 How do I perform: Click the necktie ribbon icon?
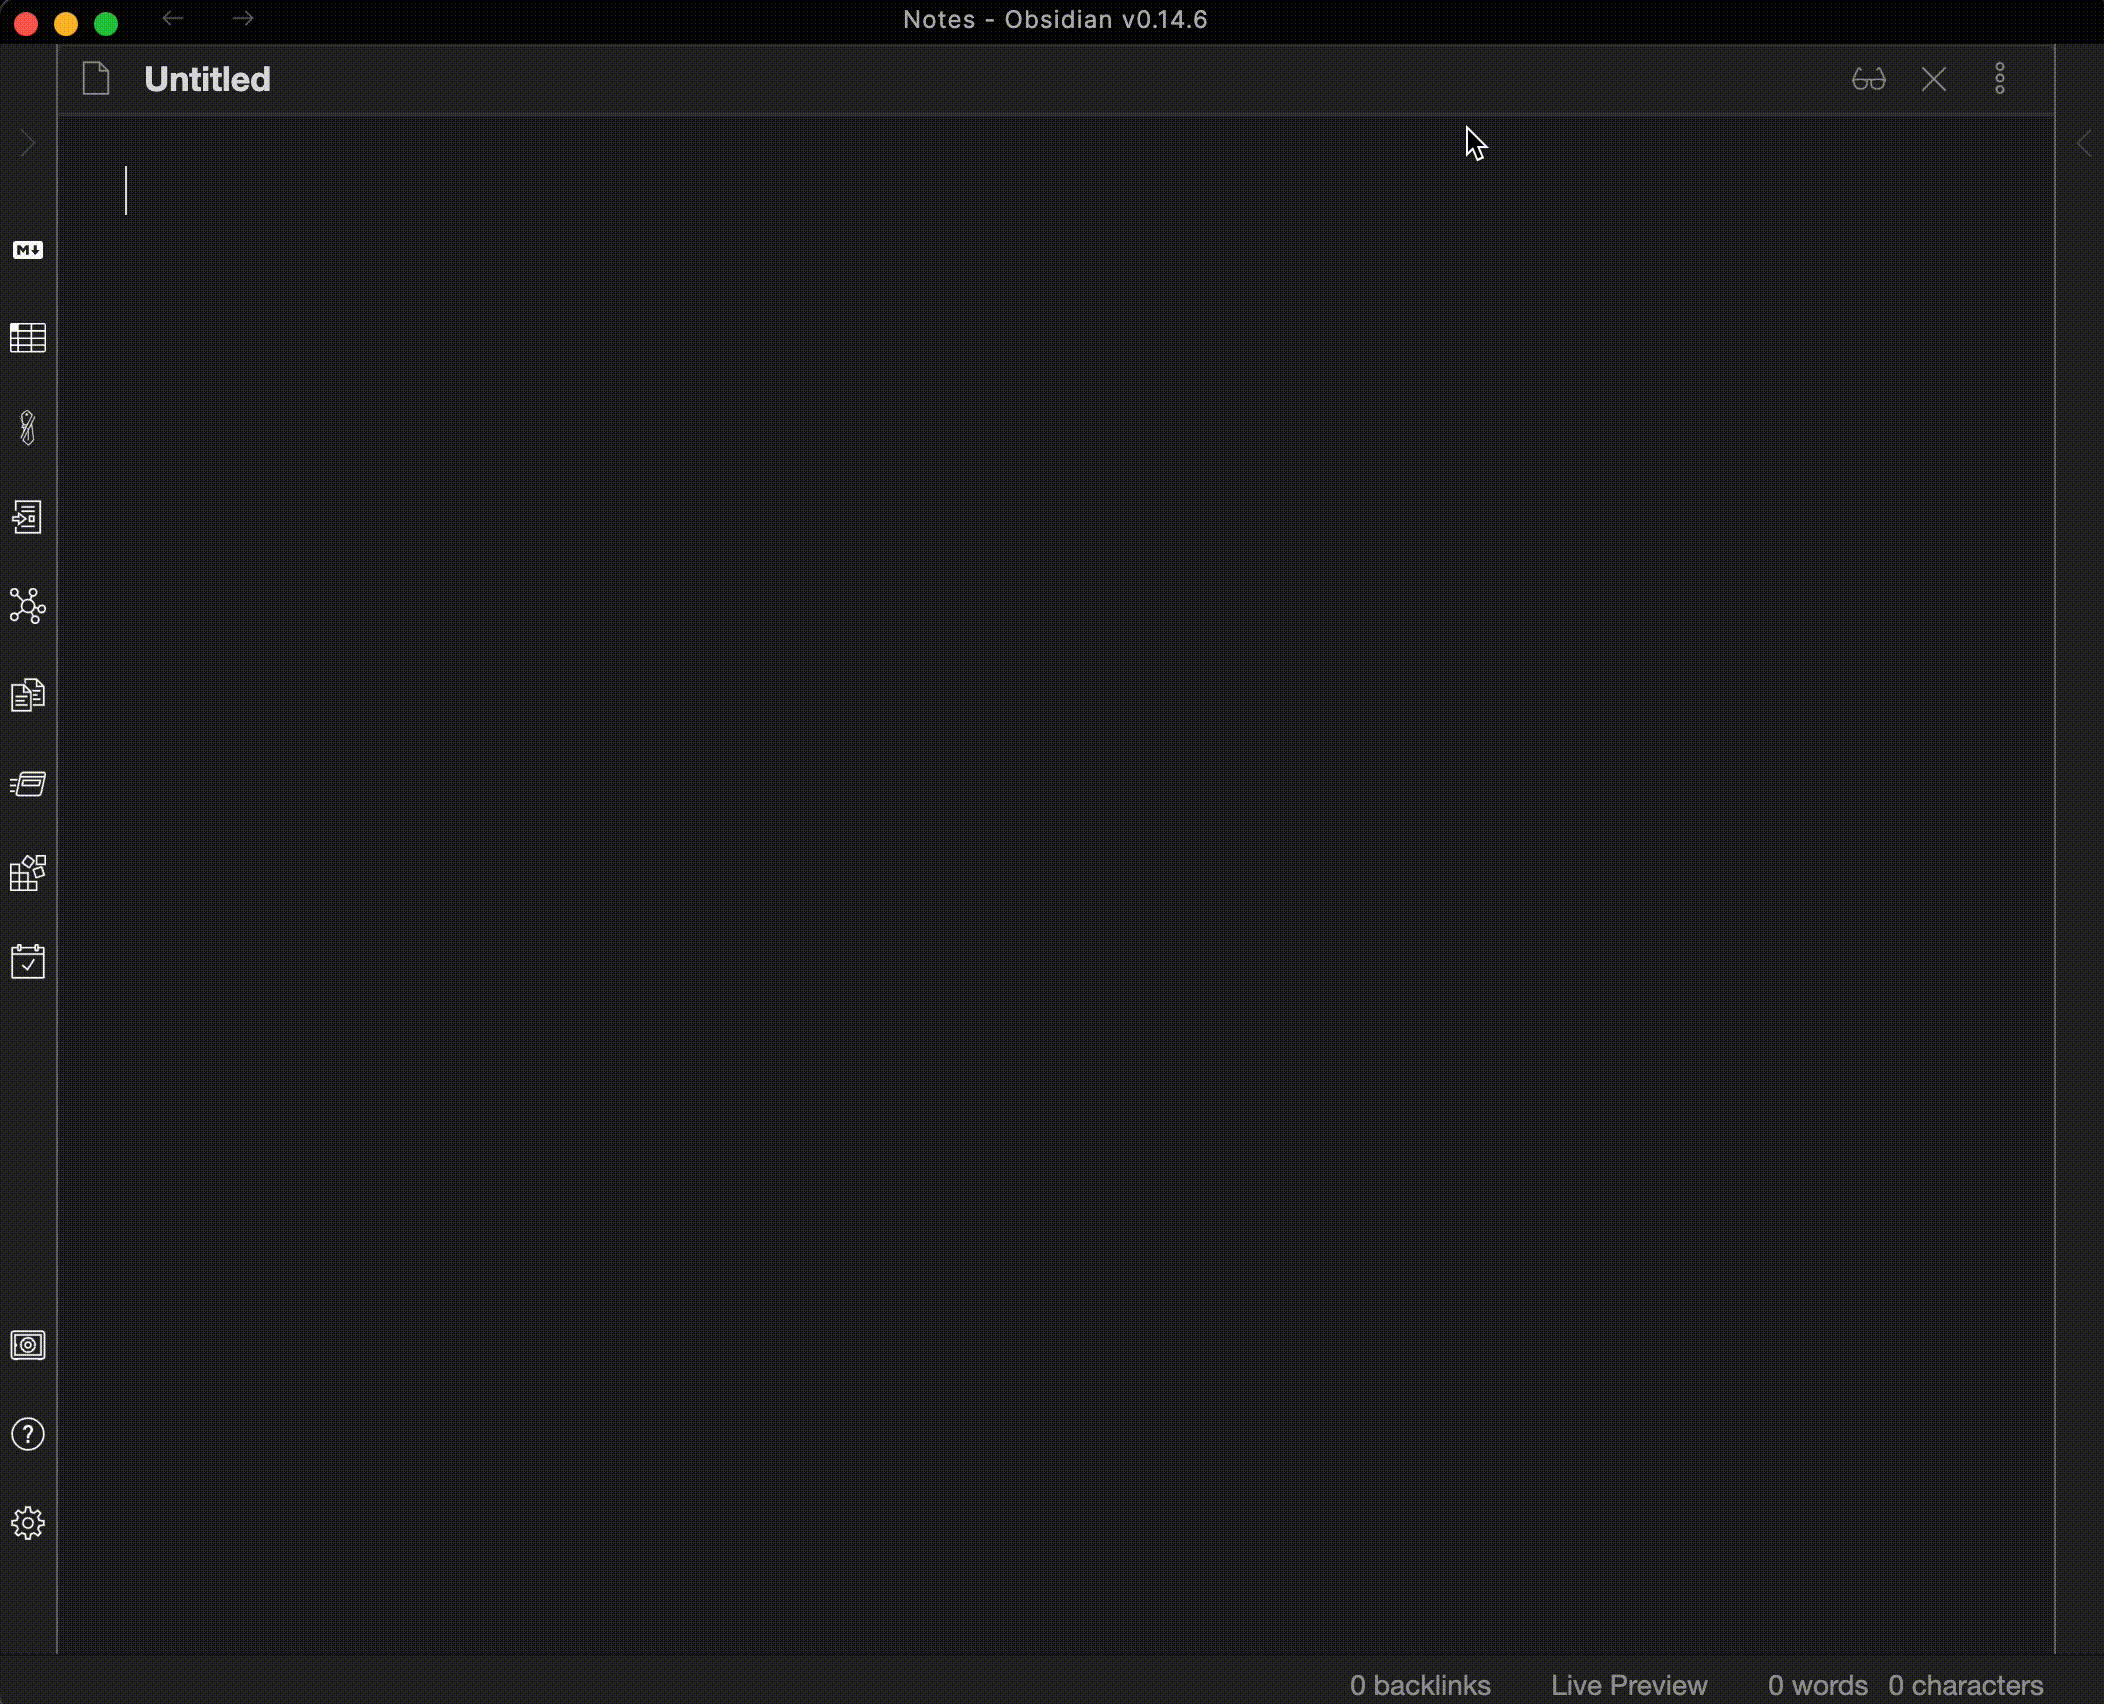point(28,428)
